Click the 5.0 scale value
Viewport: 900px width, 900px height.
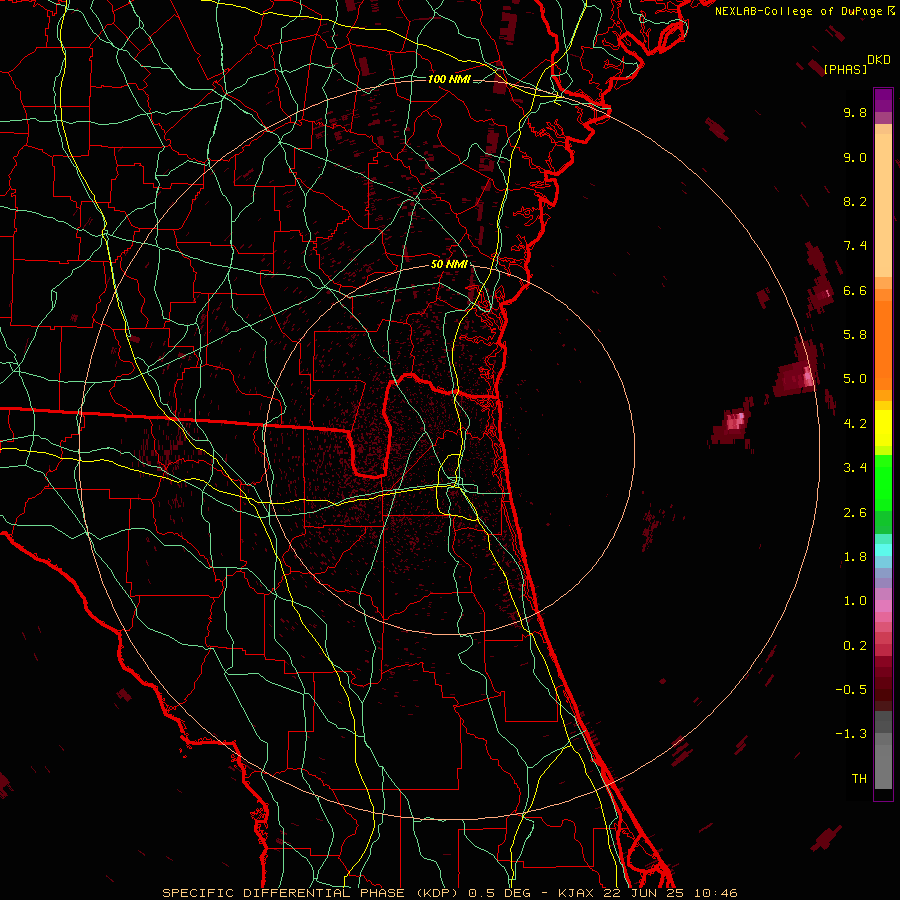coord(855,379)
